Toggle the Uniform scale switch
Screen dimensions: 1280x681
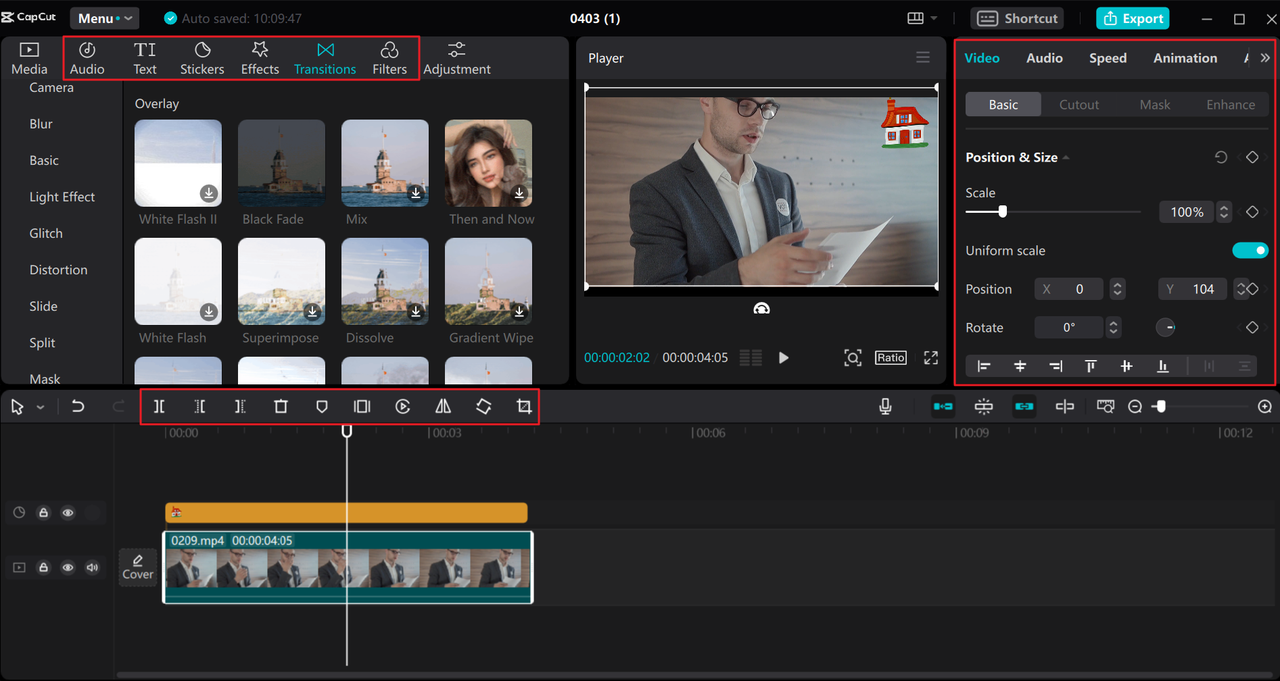coord(1250,250)
